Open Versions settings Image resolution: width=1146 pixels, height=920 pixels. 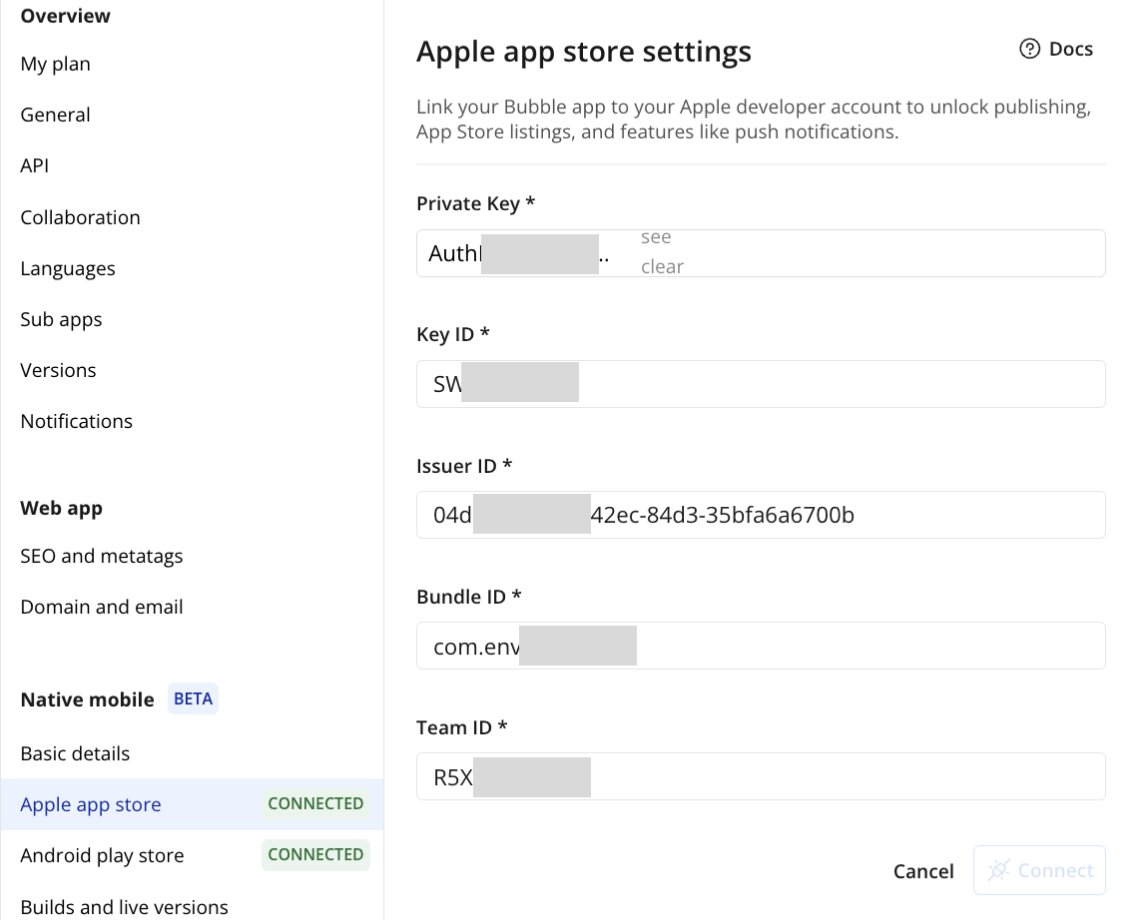click(58, 370)
